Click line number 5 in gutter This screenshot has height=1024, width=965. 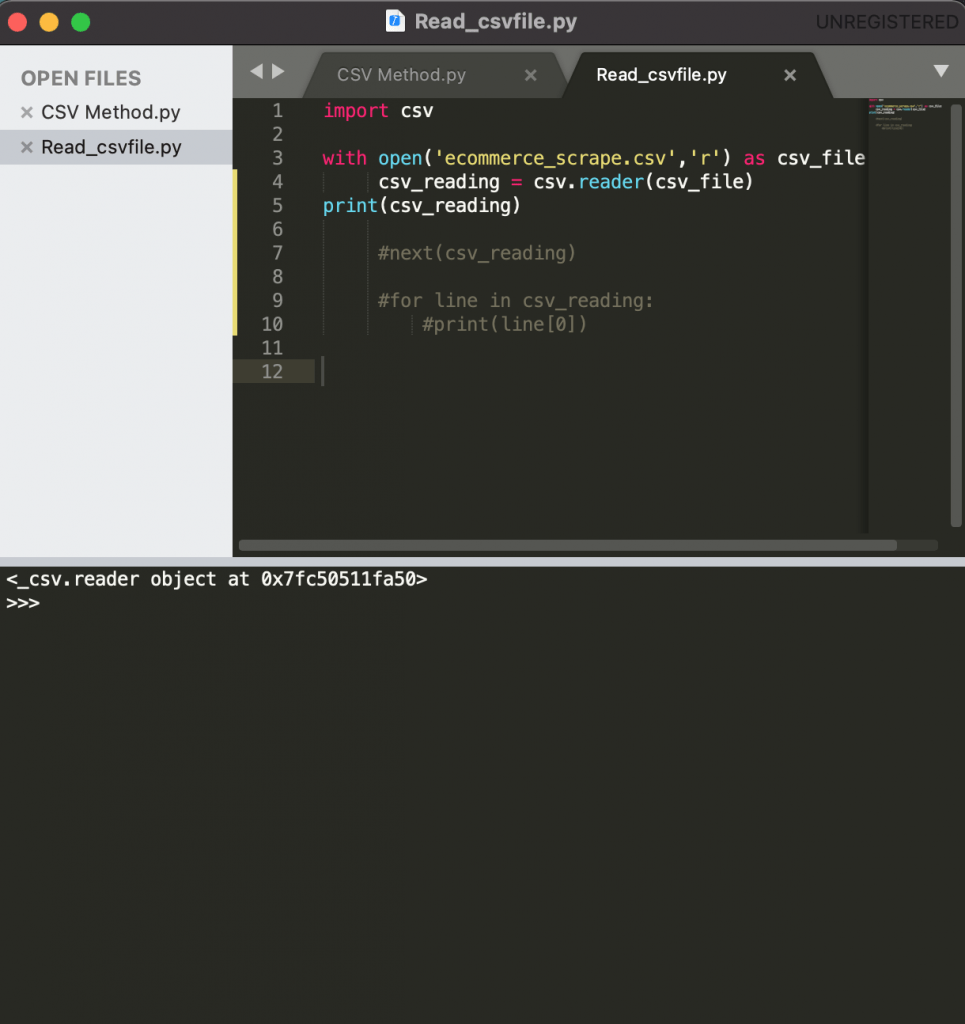[277, 206]
